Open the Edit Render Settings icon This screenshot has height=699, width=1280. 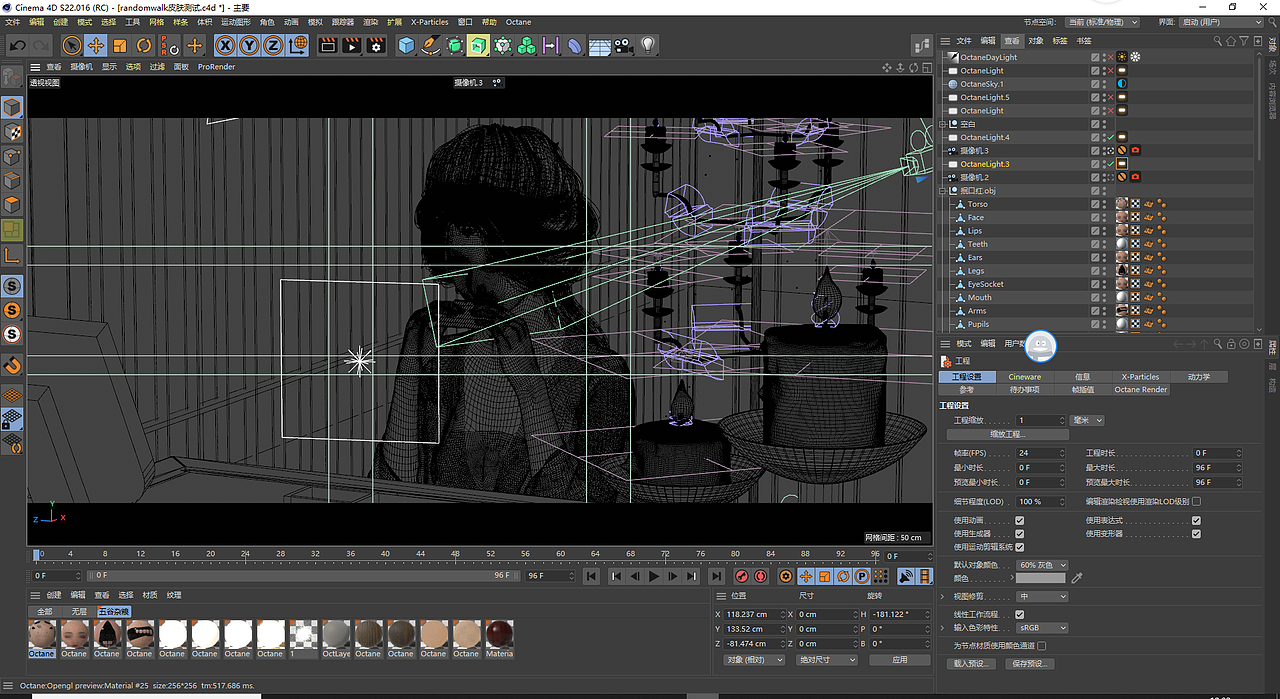[376, 45]
